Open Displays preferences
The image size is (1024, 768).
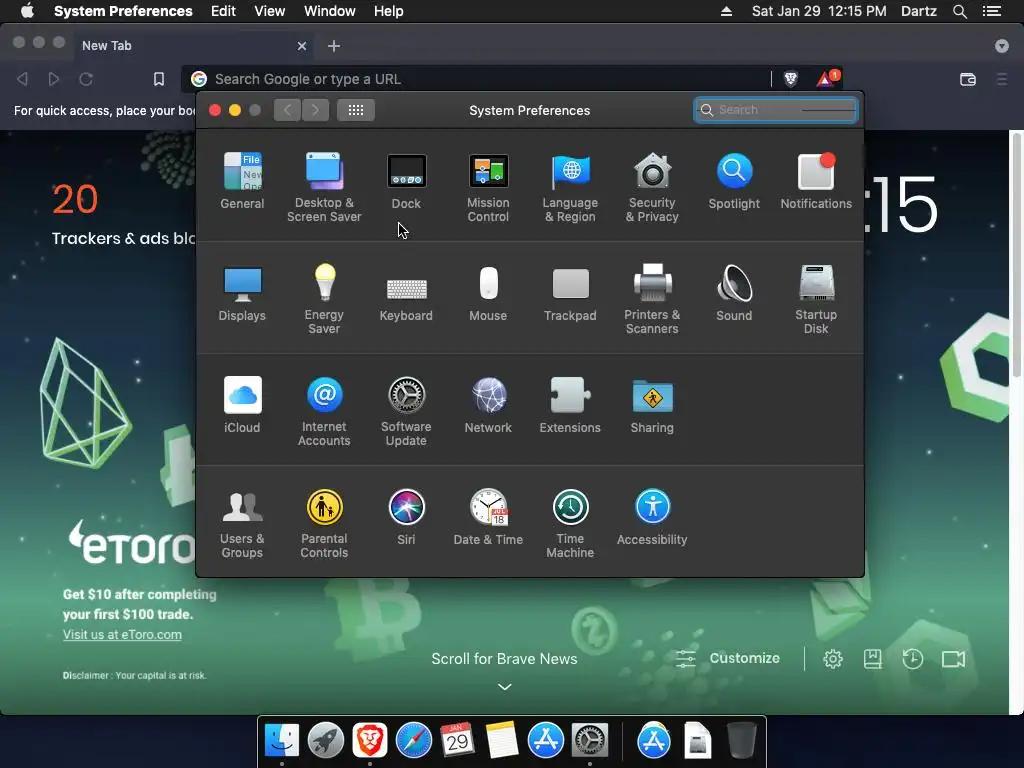click(242, 293)
